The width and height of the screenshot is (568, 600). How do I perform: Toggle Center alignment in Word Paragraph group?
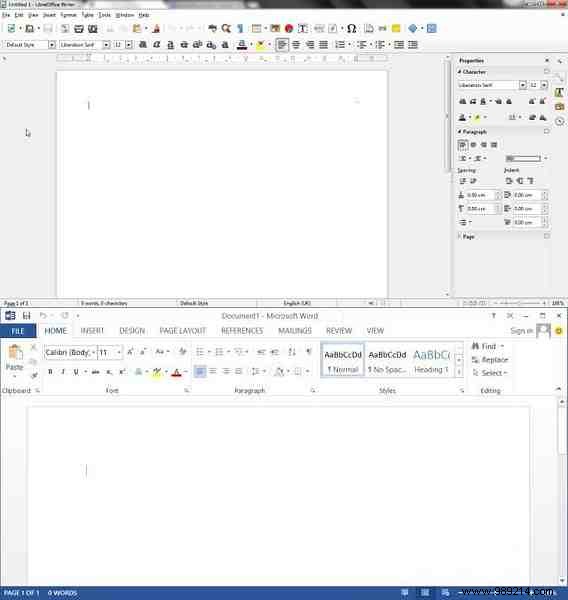(213, 371)
